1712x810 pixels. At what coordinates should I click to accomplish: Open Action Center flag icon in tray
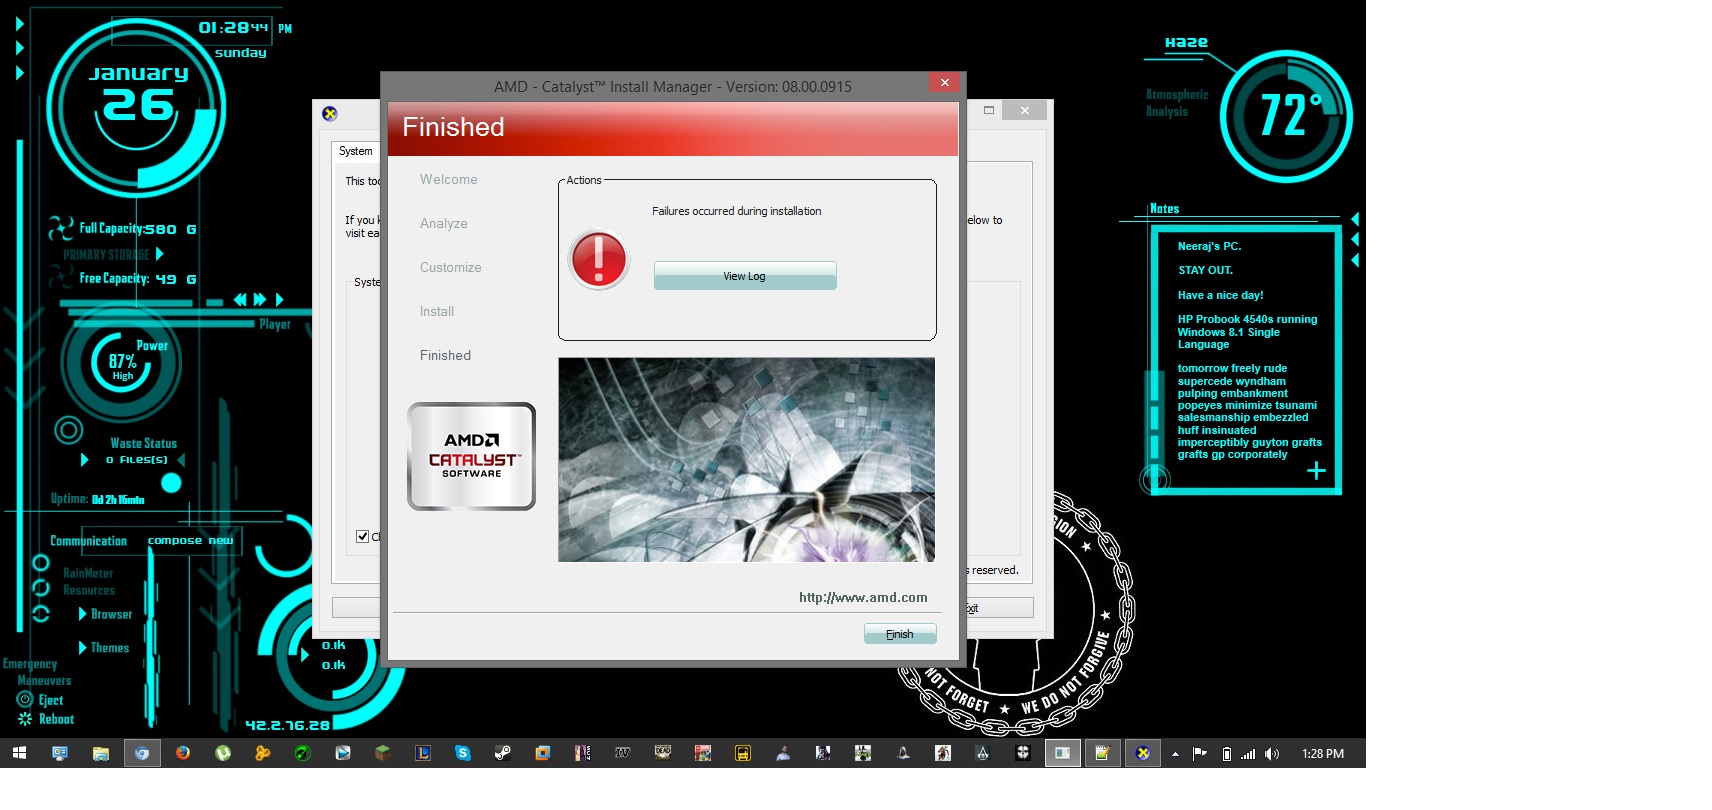click(x=1199, y=754)
